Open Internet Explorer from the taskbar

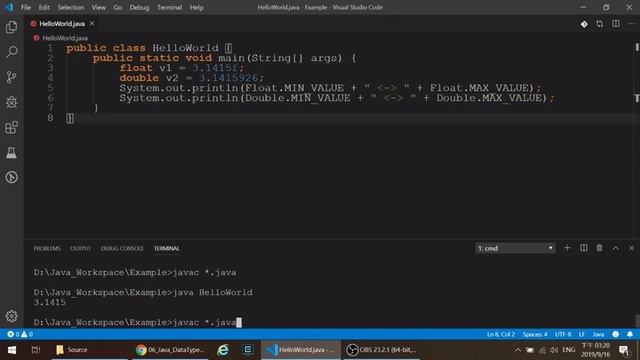pyautogui.click(x=223, y=350)
